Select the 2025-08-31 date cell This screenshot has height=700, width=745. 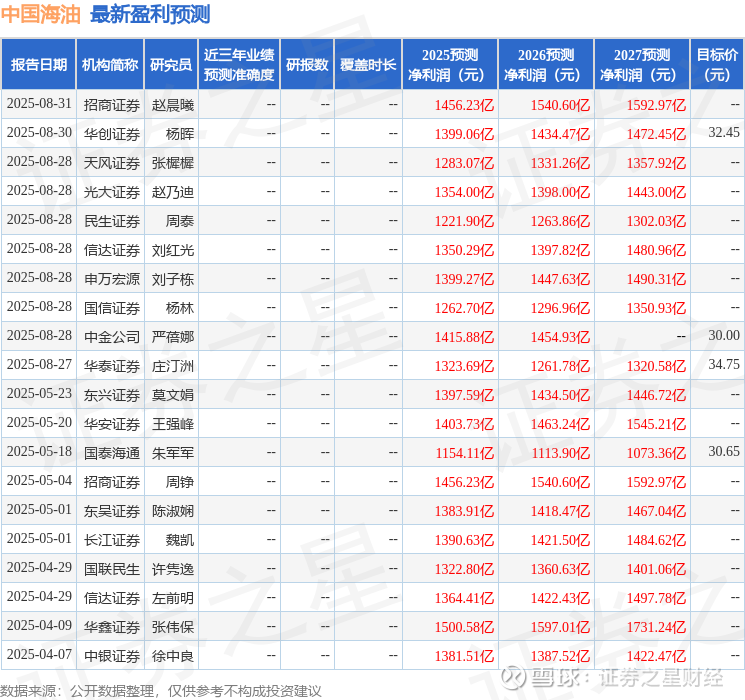coord(39,104)
